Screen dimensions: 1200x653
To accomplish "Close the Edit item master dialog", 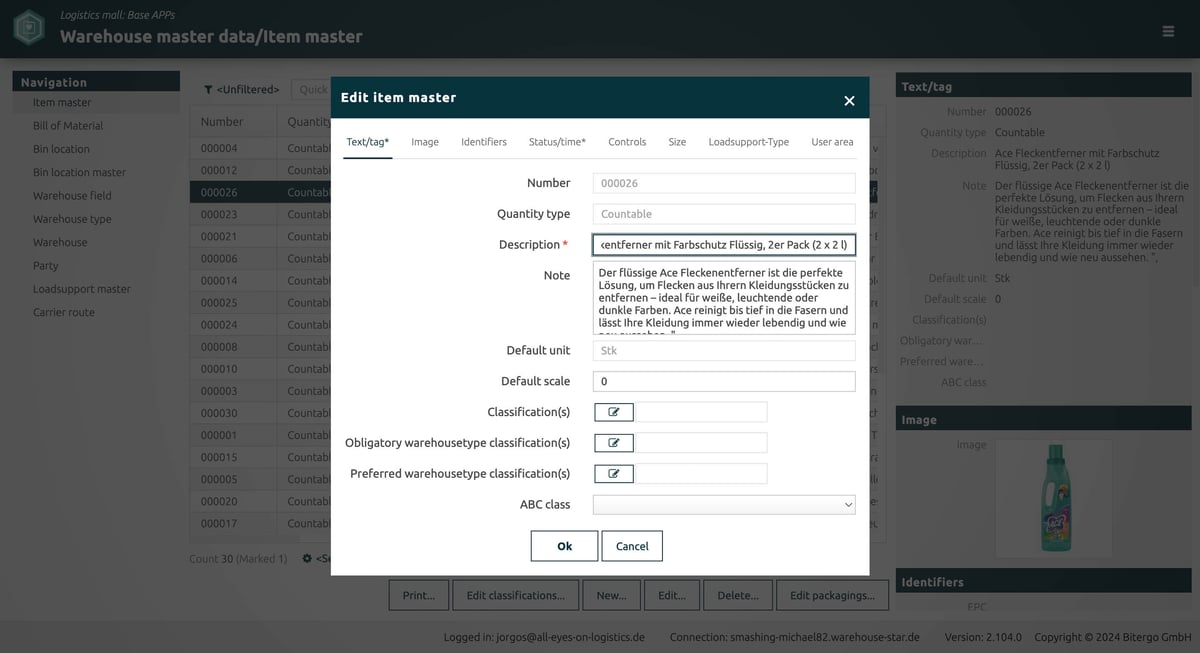I will click(849, 100).
